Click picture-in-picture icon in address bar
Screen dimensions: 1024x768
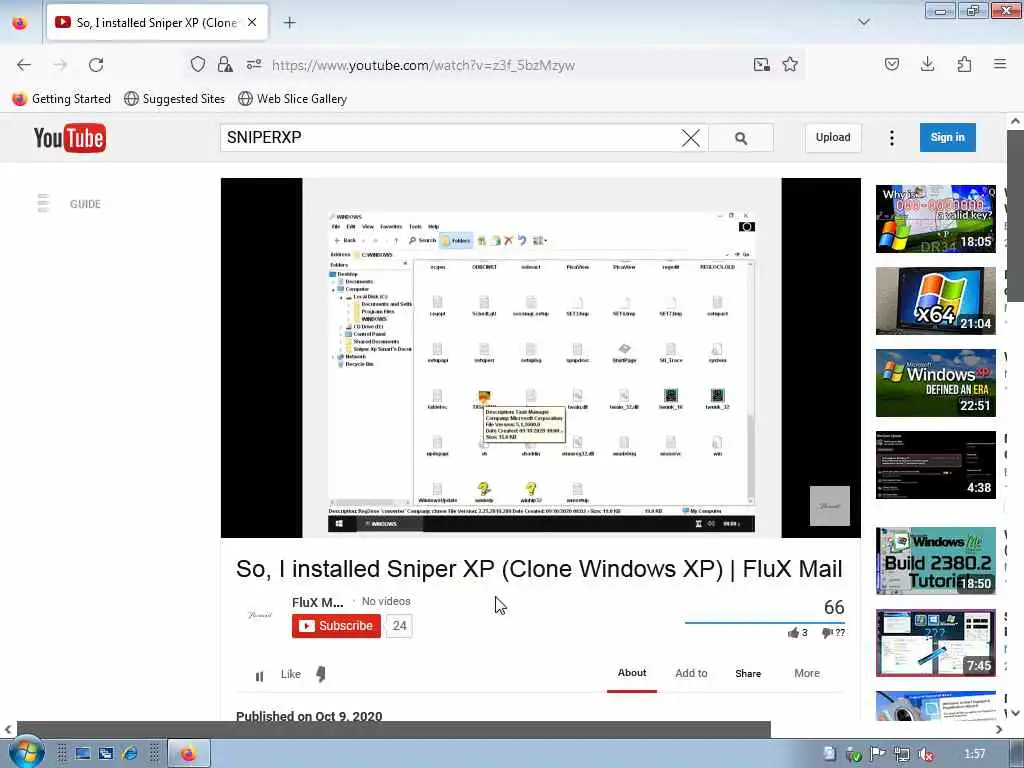coord(761,64)
